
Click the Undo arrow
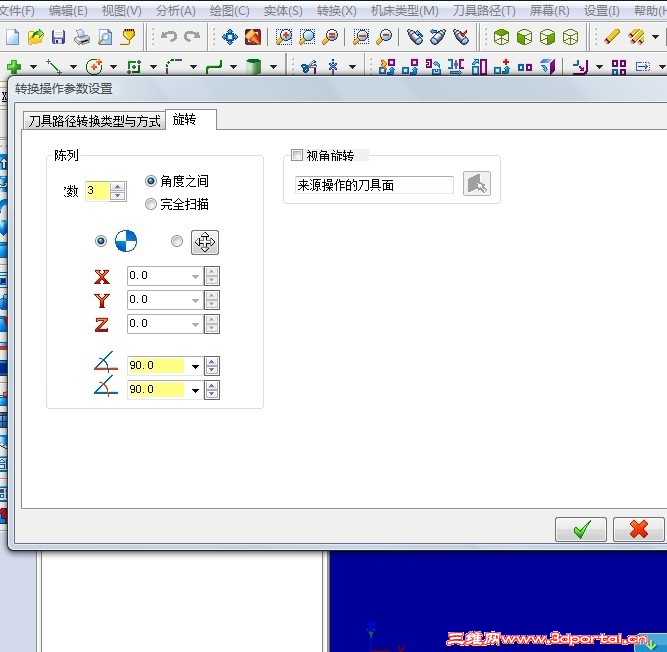click(169, 36)
